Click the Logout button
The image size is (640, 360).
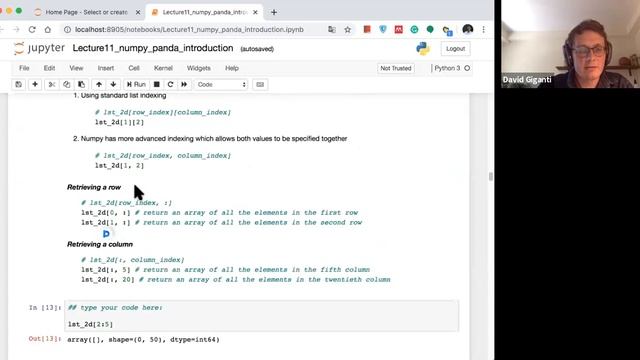tap(456, 49)
